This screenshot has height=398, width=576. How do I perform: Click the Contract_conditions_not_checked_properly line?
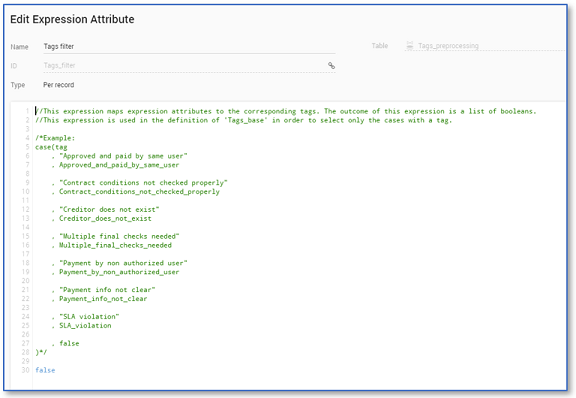tap(139, 192)
